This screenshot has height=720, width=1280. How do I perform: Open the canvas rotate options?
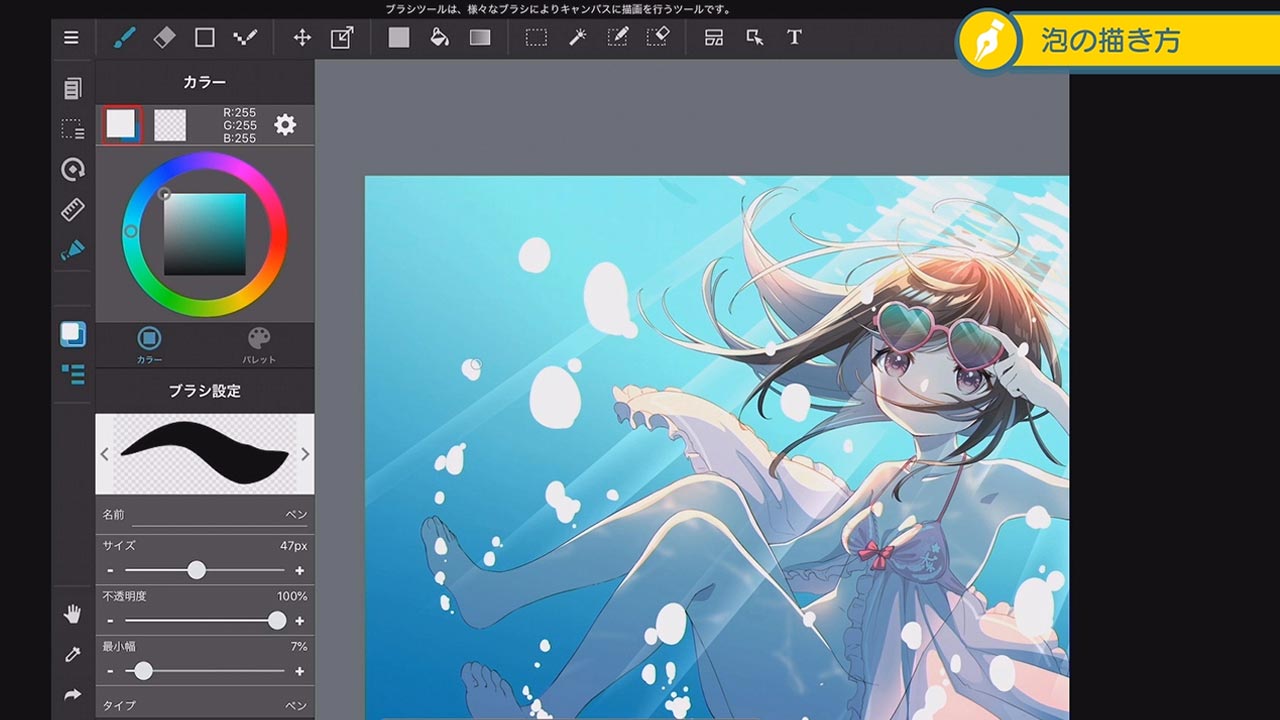point(73,170)
